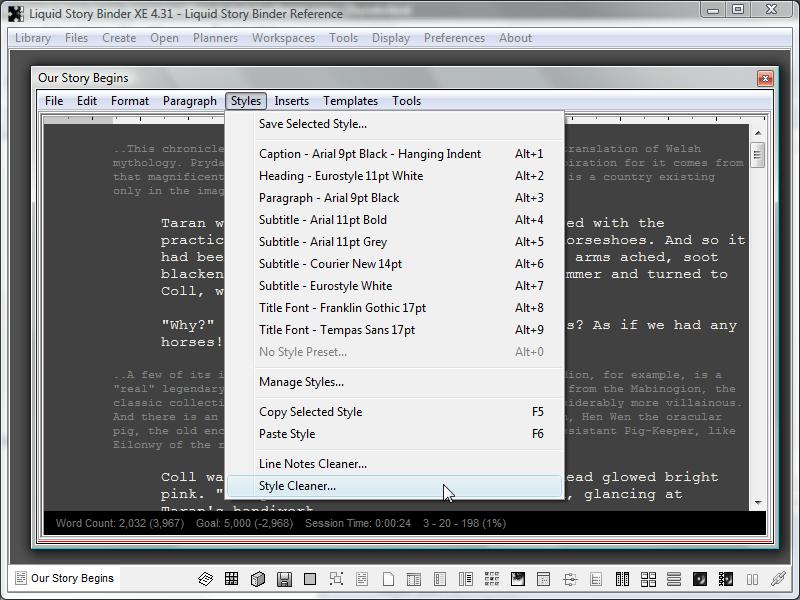
Task: Select Manage Styles menu entry
Action: [x=301, y=382]
